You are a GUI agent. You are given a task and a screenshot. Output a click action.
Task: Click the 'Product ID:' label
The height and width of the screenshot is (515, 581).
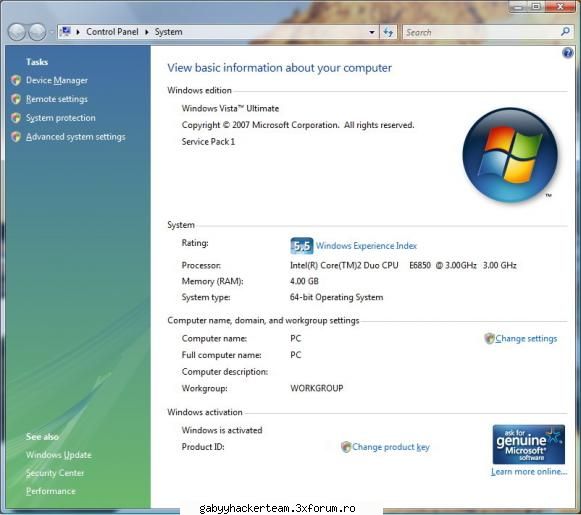203,447
